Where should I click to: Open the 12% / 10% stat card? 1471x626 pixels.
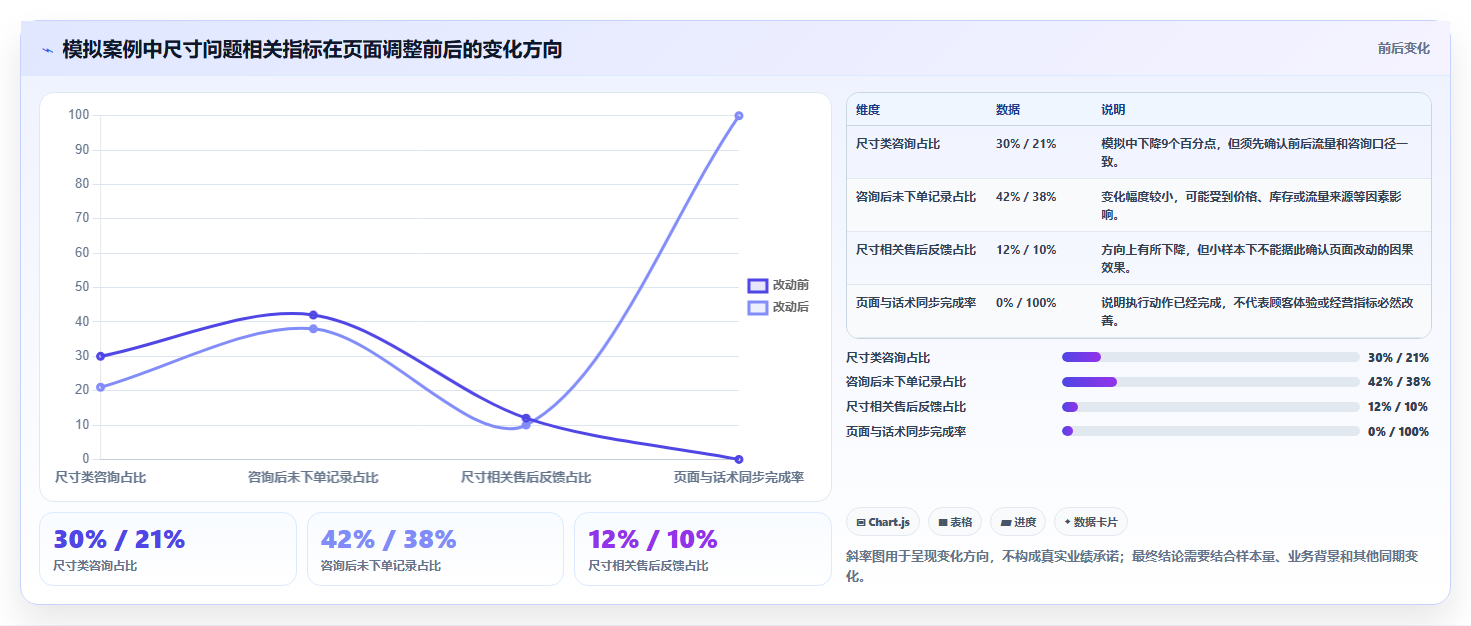pyautogui.click(x=703, y=549)
